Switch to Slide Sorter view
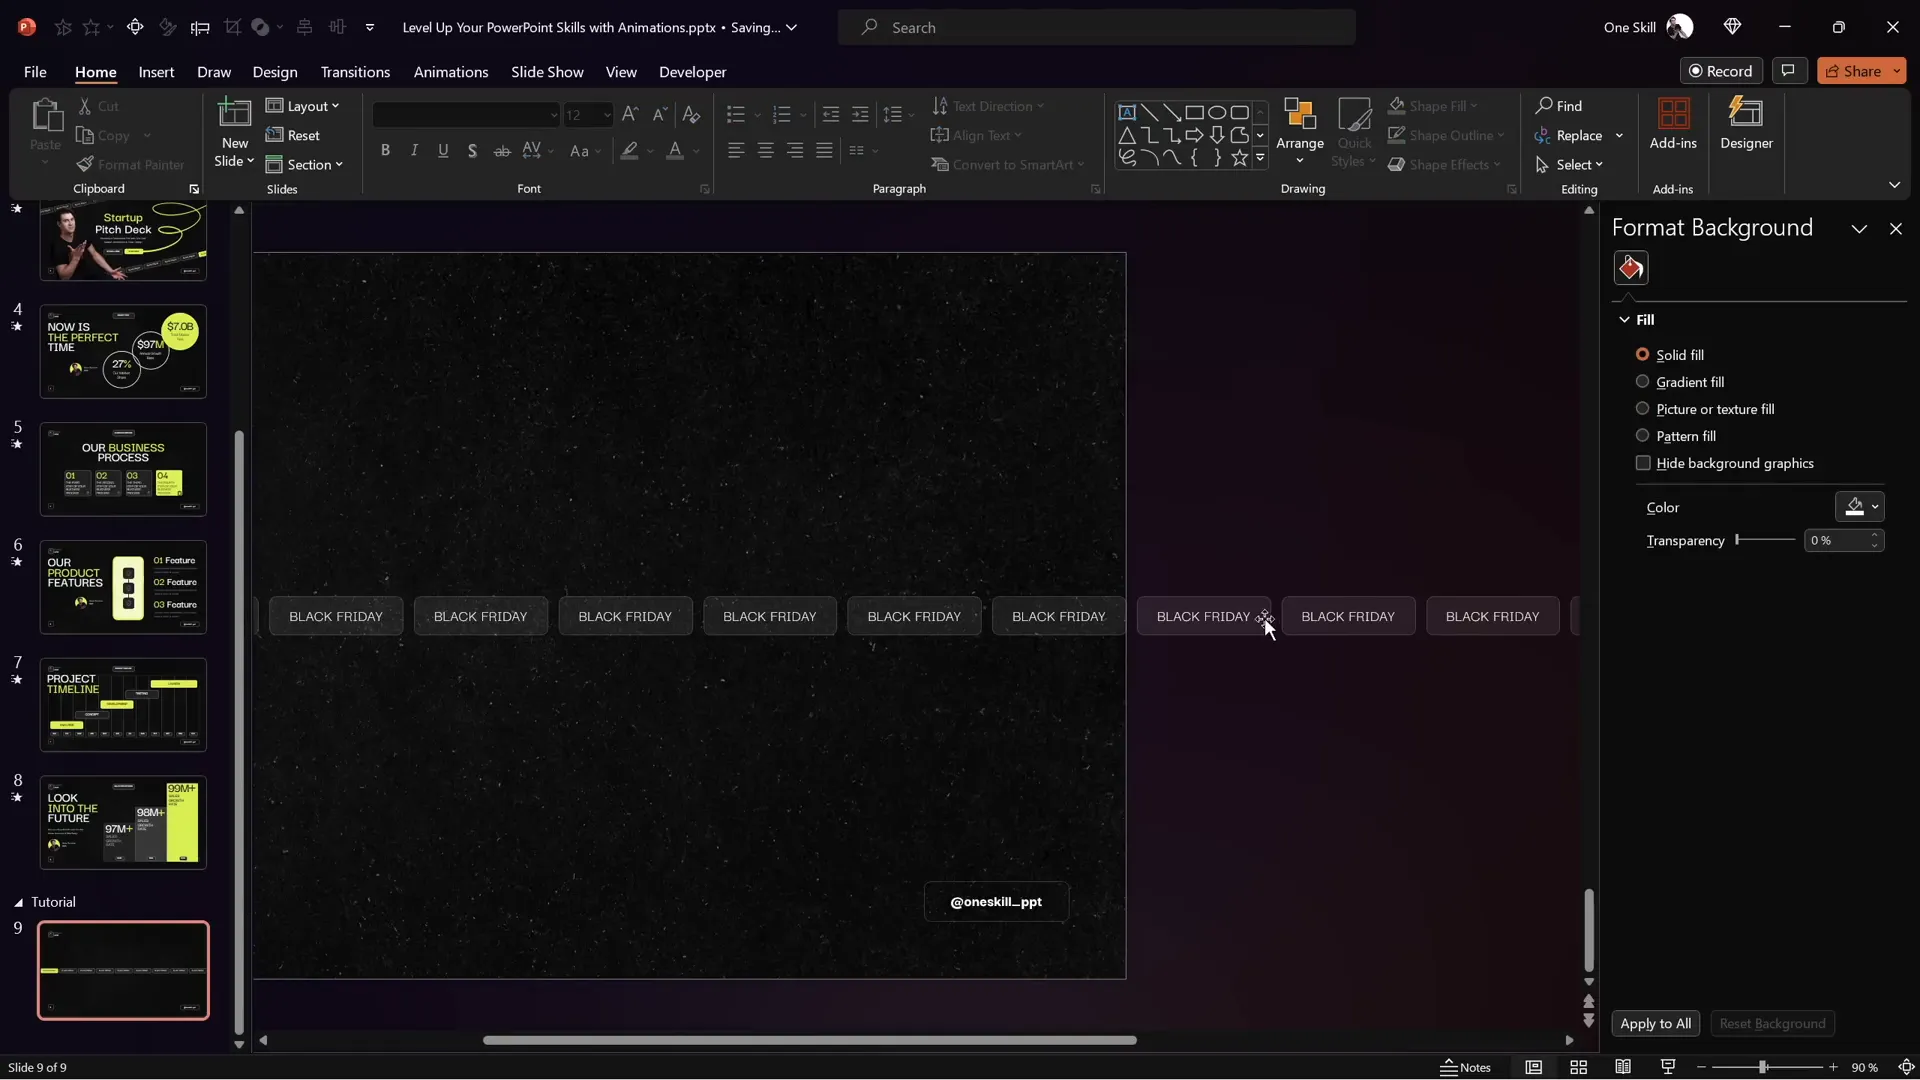This screenshot has height=1080, width=1920. [1578, 1067]
